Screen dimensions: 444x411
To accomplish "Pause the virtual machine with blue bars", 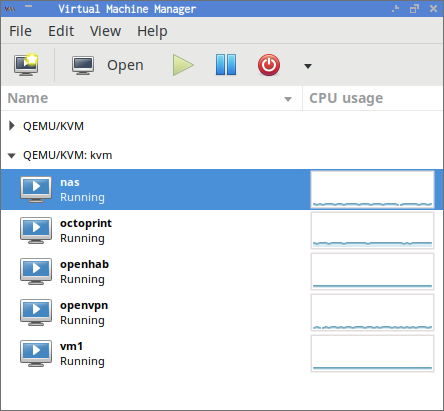I will [x=226, y=65].
